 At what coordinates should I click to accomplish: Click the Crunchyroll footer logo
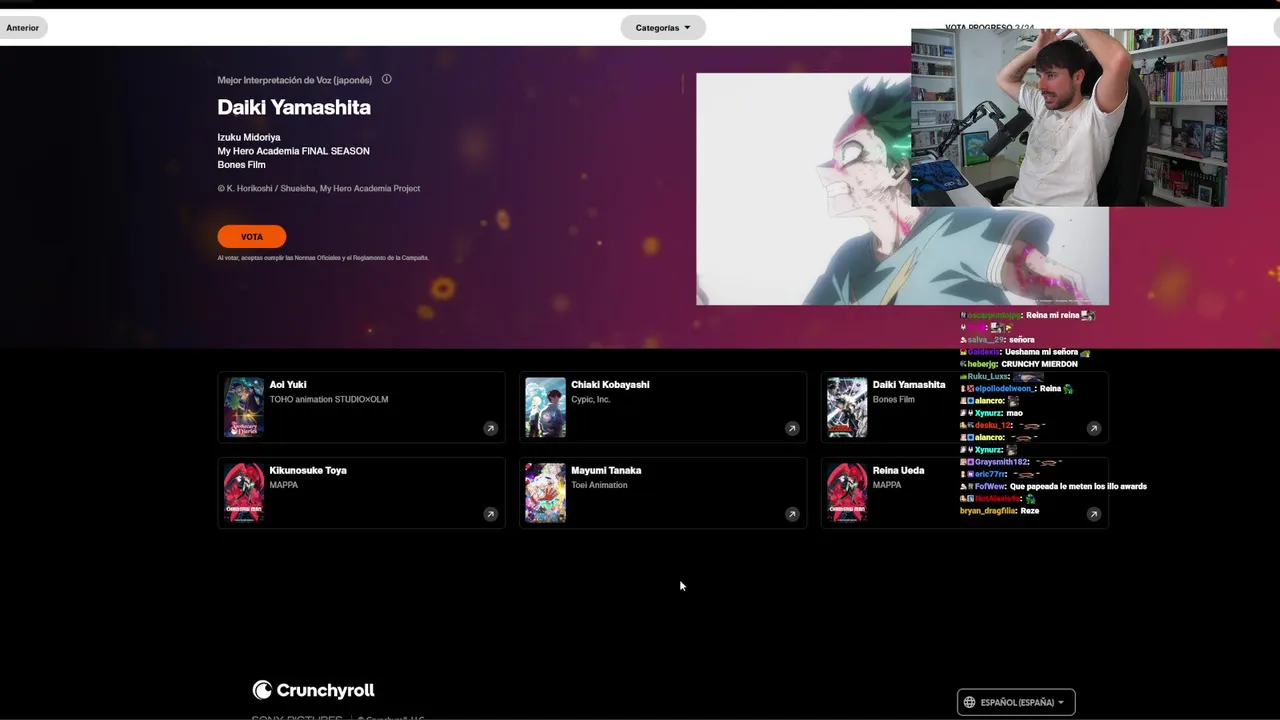pos(314,690)
